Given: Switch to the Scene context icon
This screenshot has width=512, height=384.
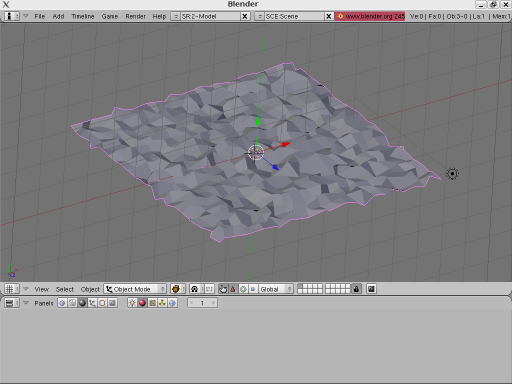Looking at the screenshot, I should point(113,303).
